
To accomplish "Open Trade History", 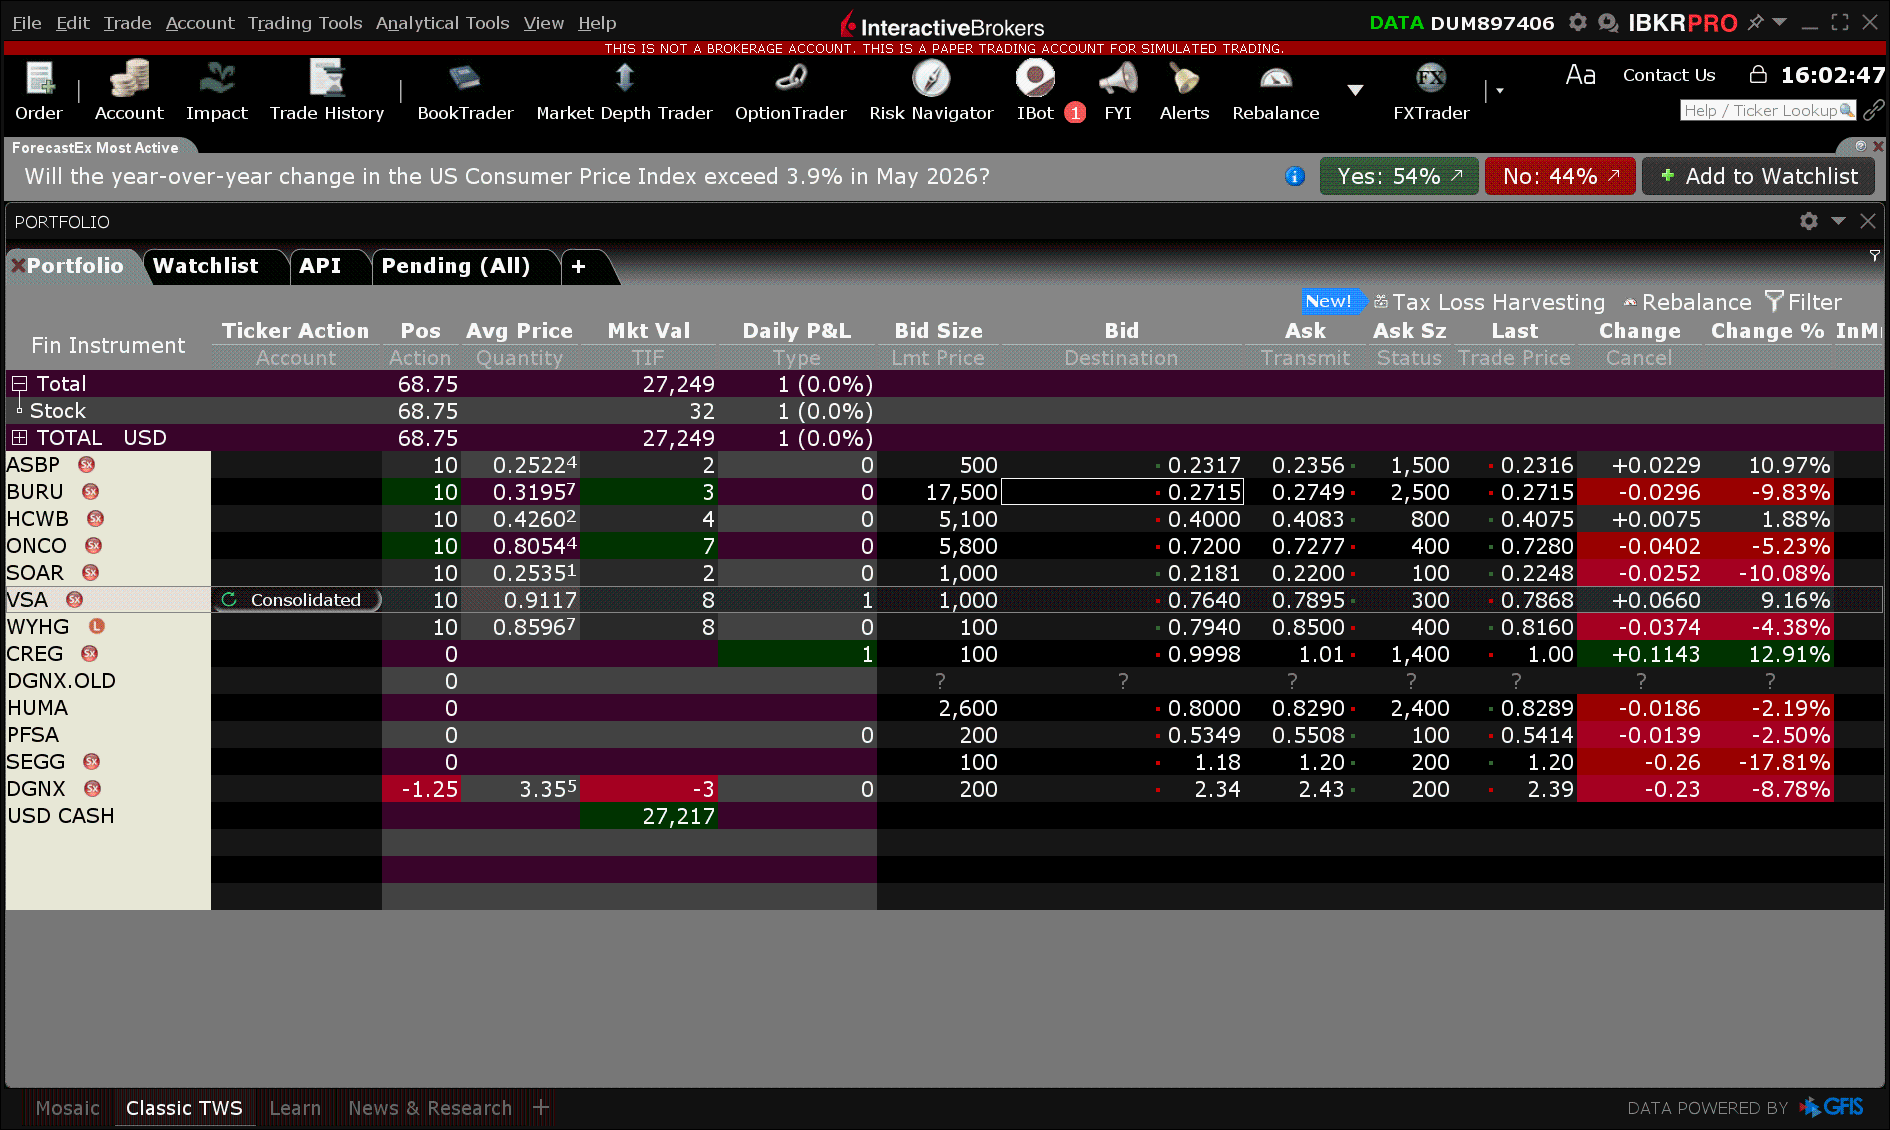I will click(327, 90).
